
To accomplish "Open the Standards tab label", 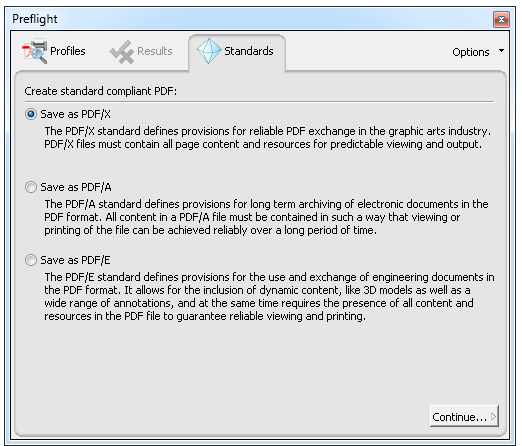I will [249, 51].
